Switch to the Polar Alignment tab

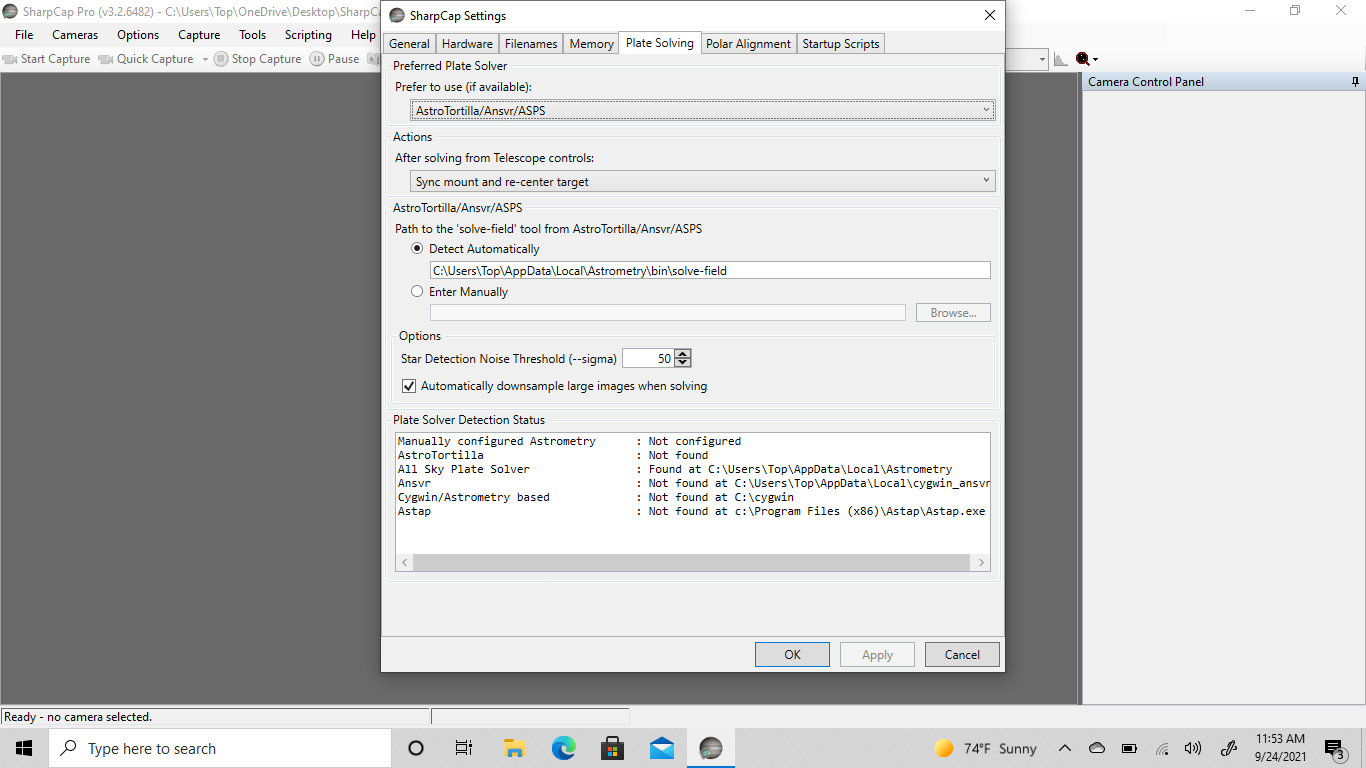749,44
